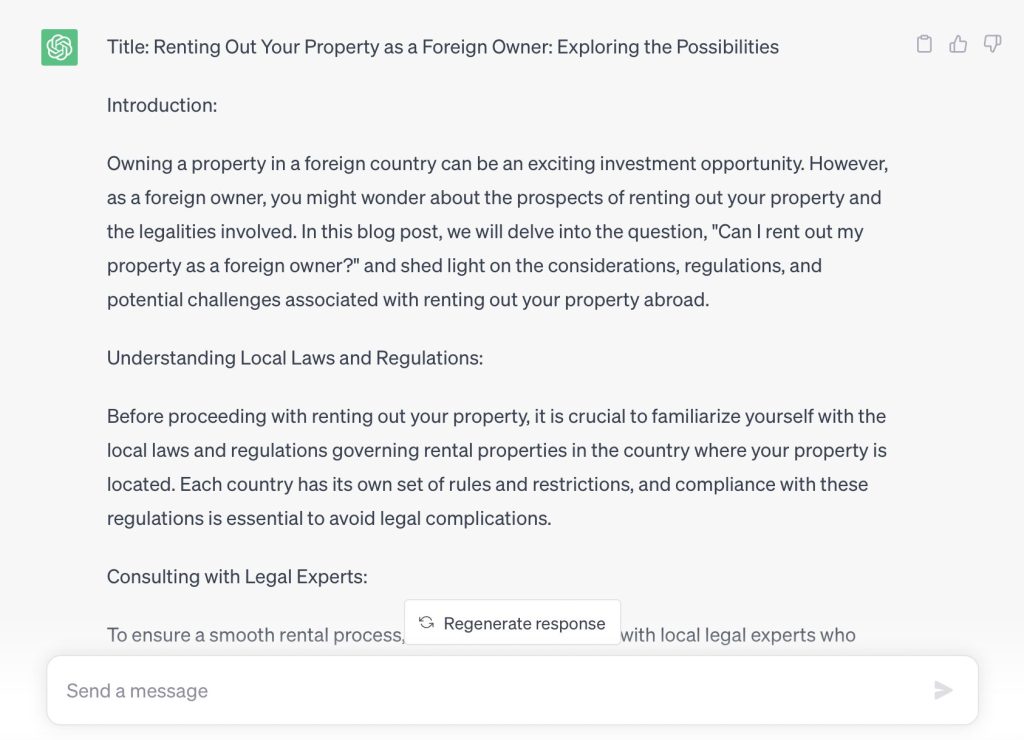The image size is (1024, 740).
Task: Click the Regenerate response button
Action: (512, 622)
